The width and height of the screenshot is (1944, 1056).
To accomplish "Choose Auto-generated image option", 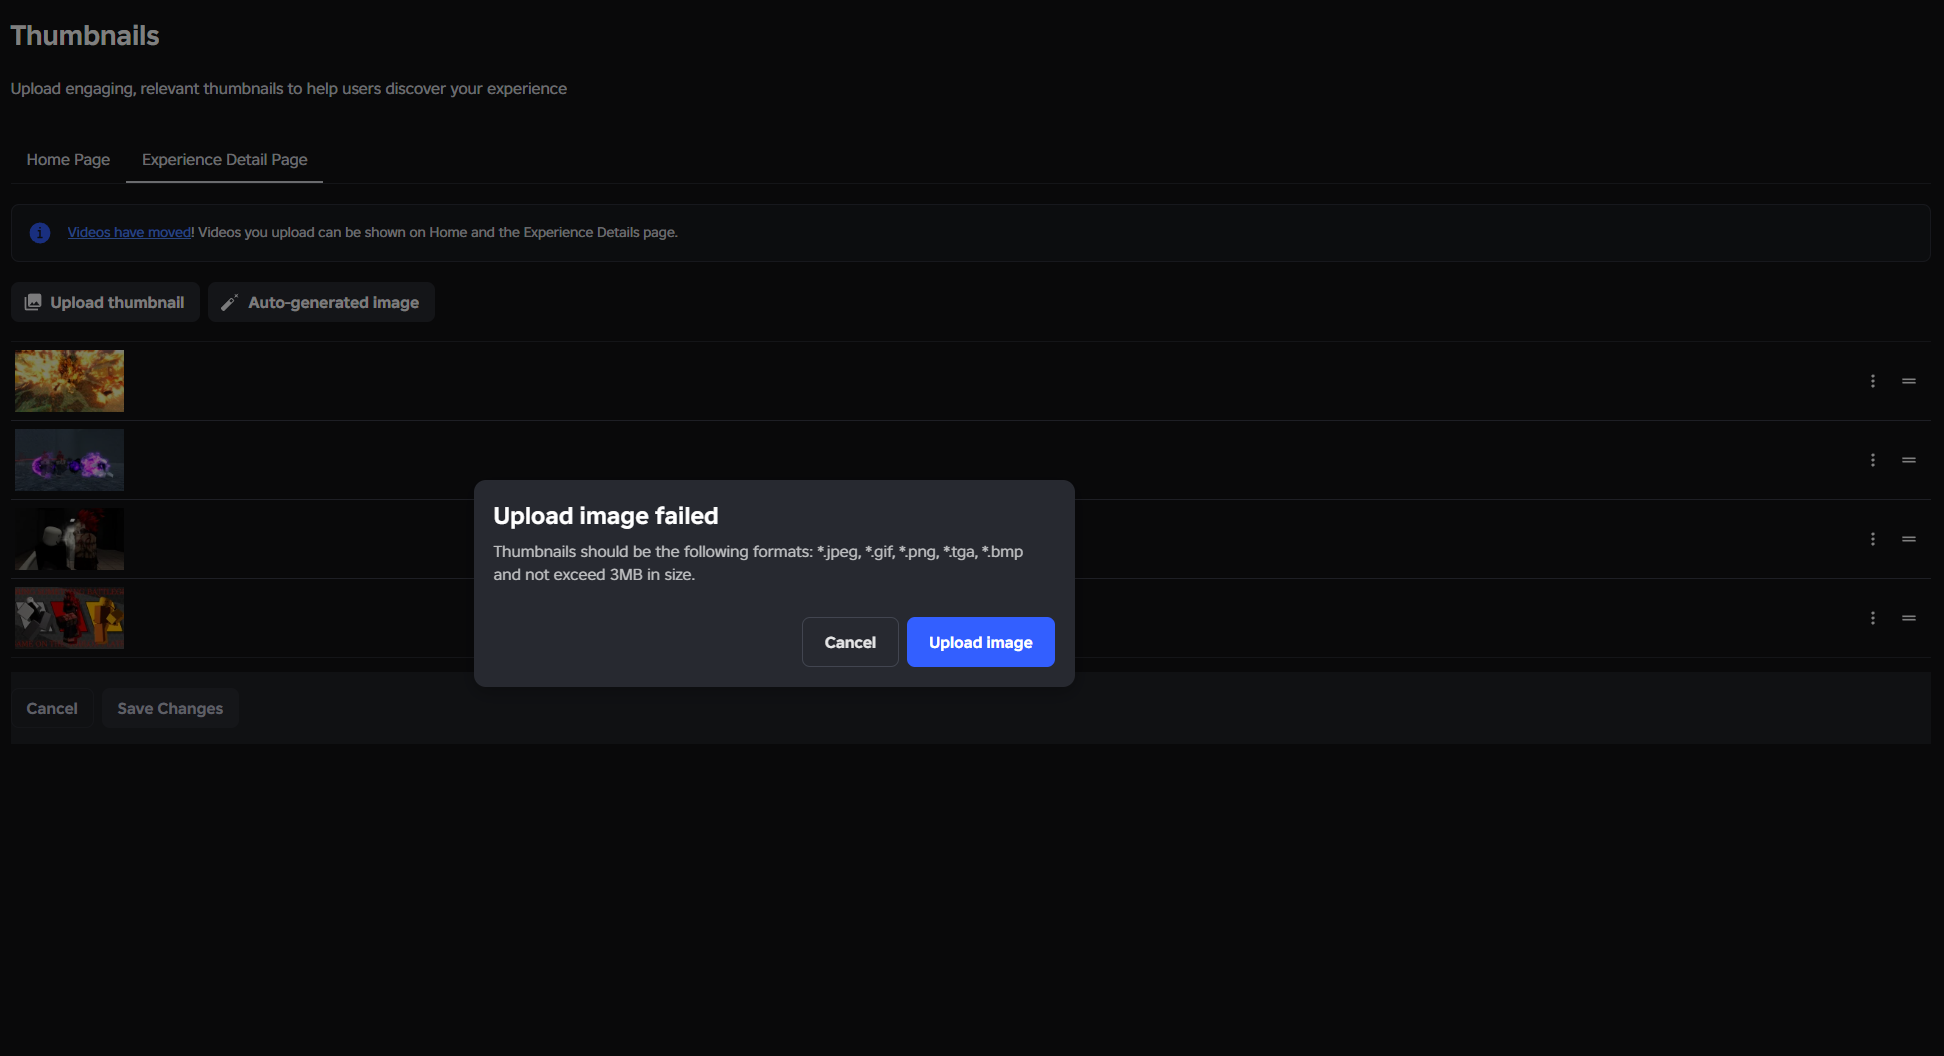I will [x=321, y=302].
